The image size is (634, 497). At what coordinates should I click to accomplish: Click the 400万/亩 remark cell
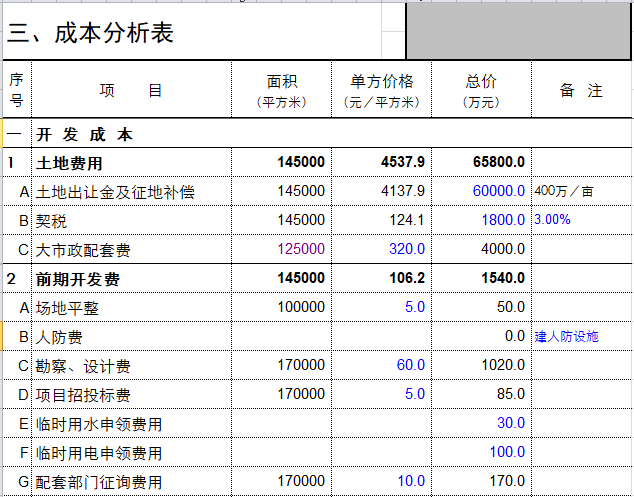[564, 191]
